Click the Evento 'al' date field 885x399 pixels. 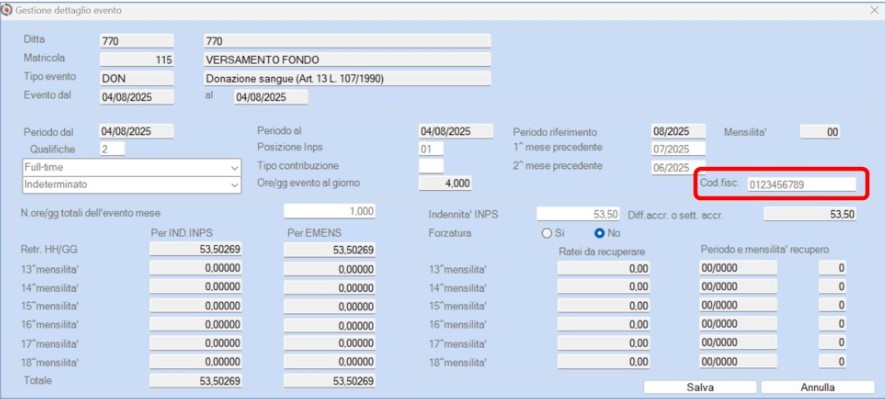point(271,97)
